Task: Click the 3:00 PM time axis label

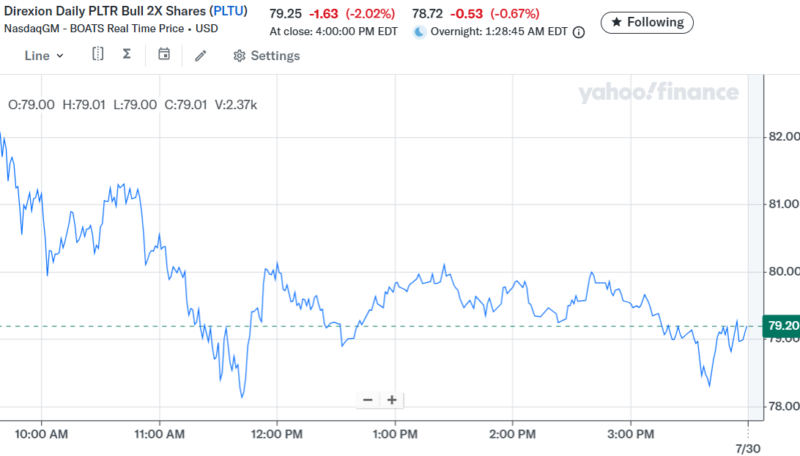Action: [x=630, y=434]
